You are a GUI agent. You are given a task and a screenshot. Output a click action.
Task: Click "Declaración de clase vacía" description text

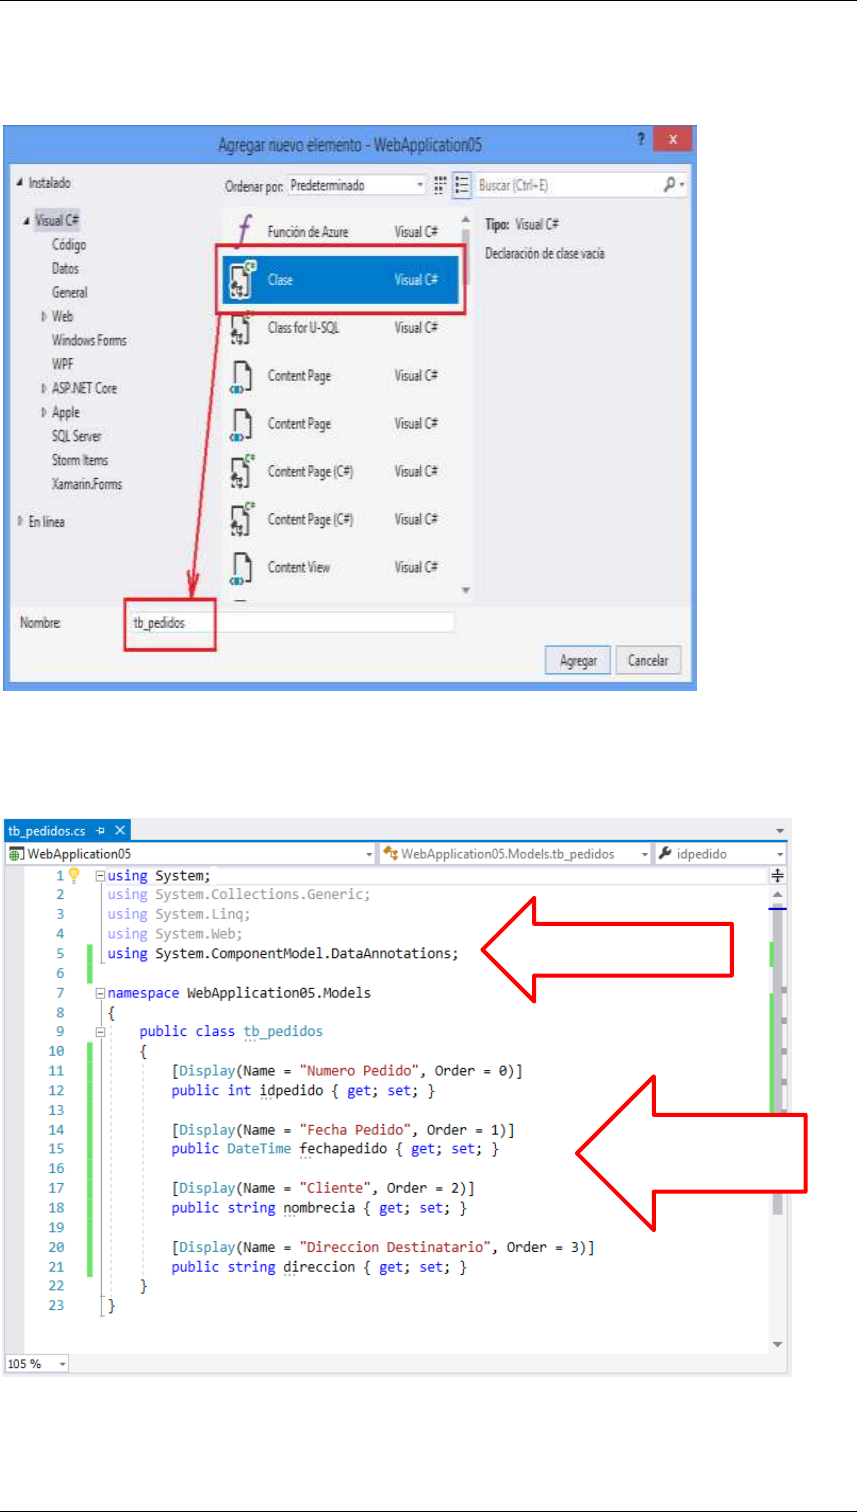pos(545,254)
